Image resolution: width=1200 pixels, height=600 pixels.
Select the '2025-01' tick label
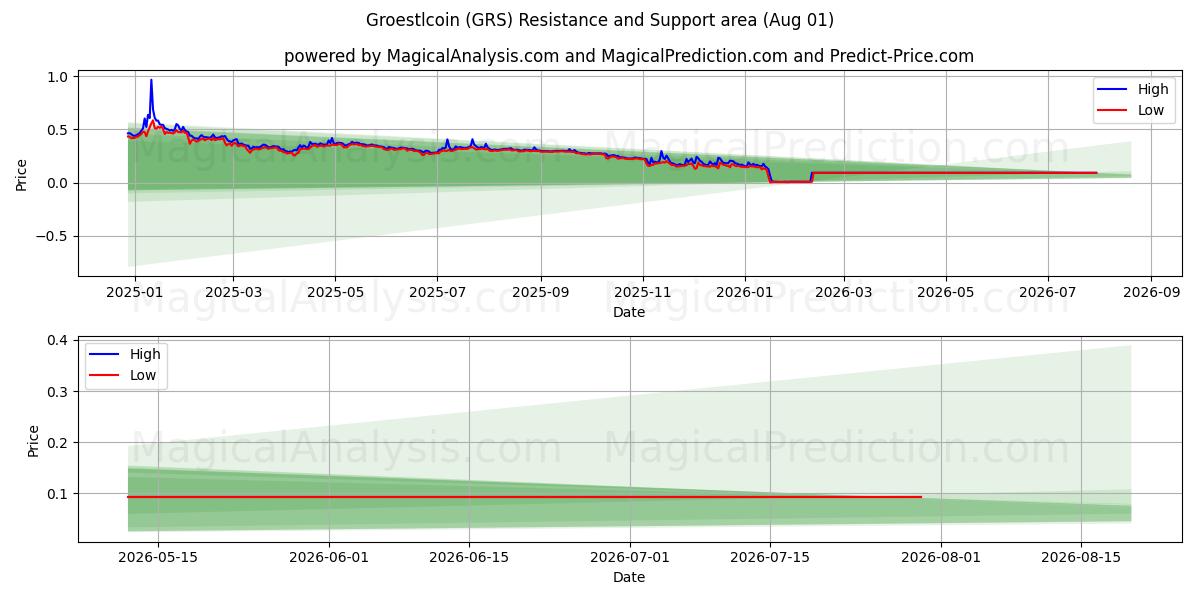tap(135, 293)
